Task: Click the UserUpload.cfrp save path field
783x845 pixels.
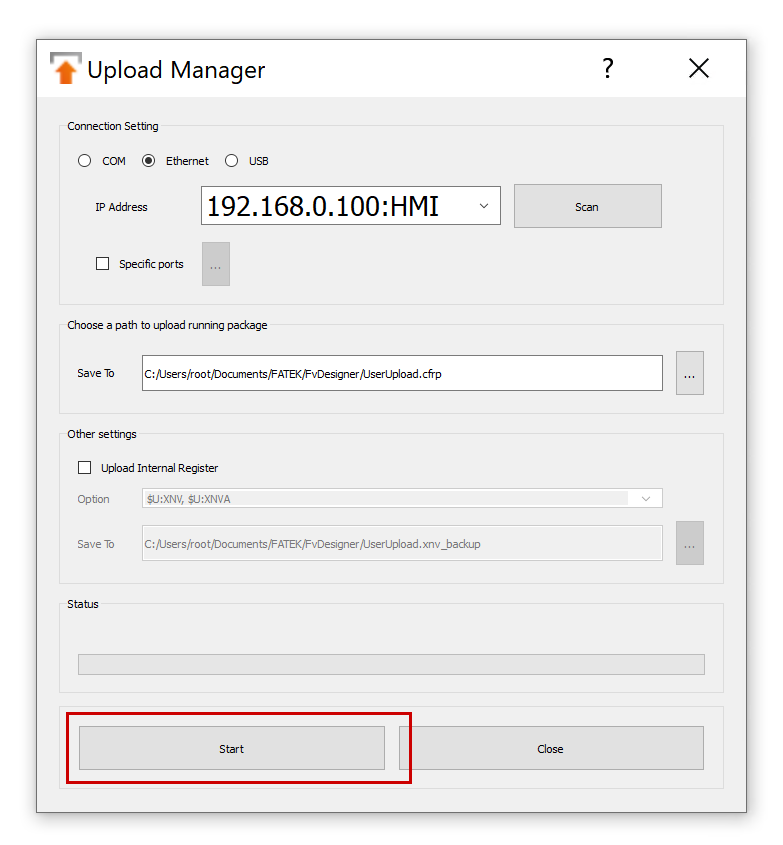Action: pyautogui.click(x=401, y=373)
